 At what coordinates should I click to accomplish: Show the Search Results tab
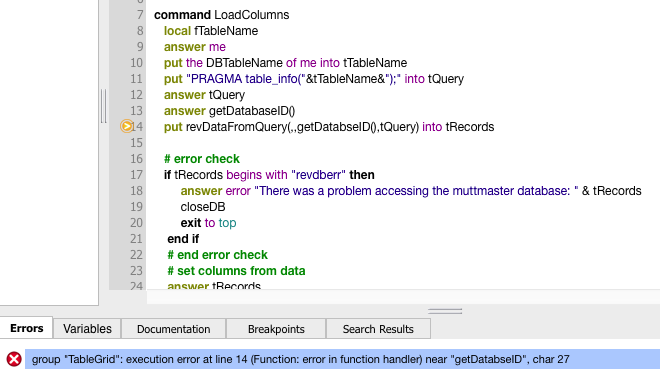coord(378,329)
